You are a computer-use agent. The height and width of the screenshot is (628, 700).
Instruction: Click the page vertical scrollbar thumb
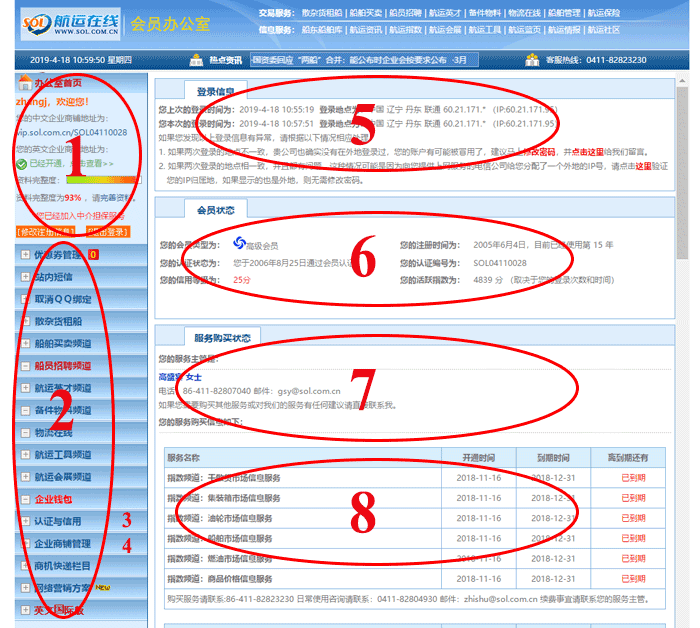point(682,172)
